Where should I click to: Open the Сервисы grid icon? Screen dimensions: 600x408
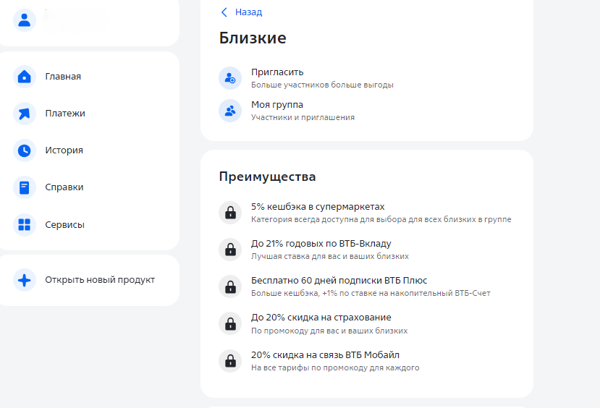click(25, 225)
